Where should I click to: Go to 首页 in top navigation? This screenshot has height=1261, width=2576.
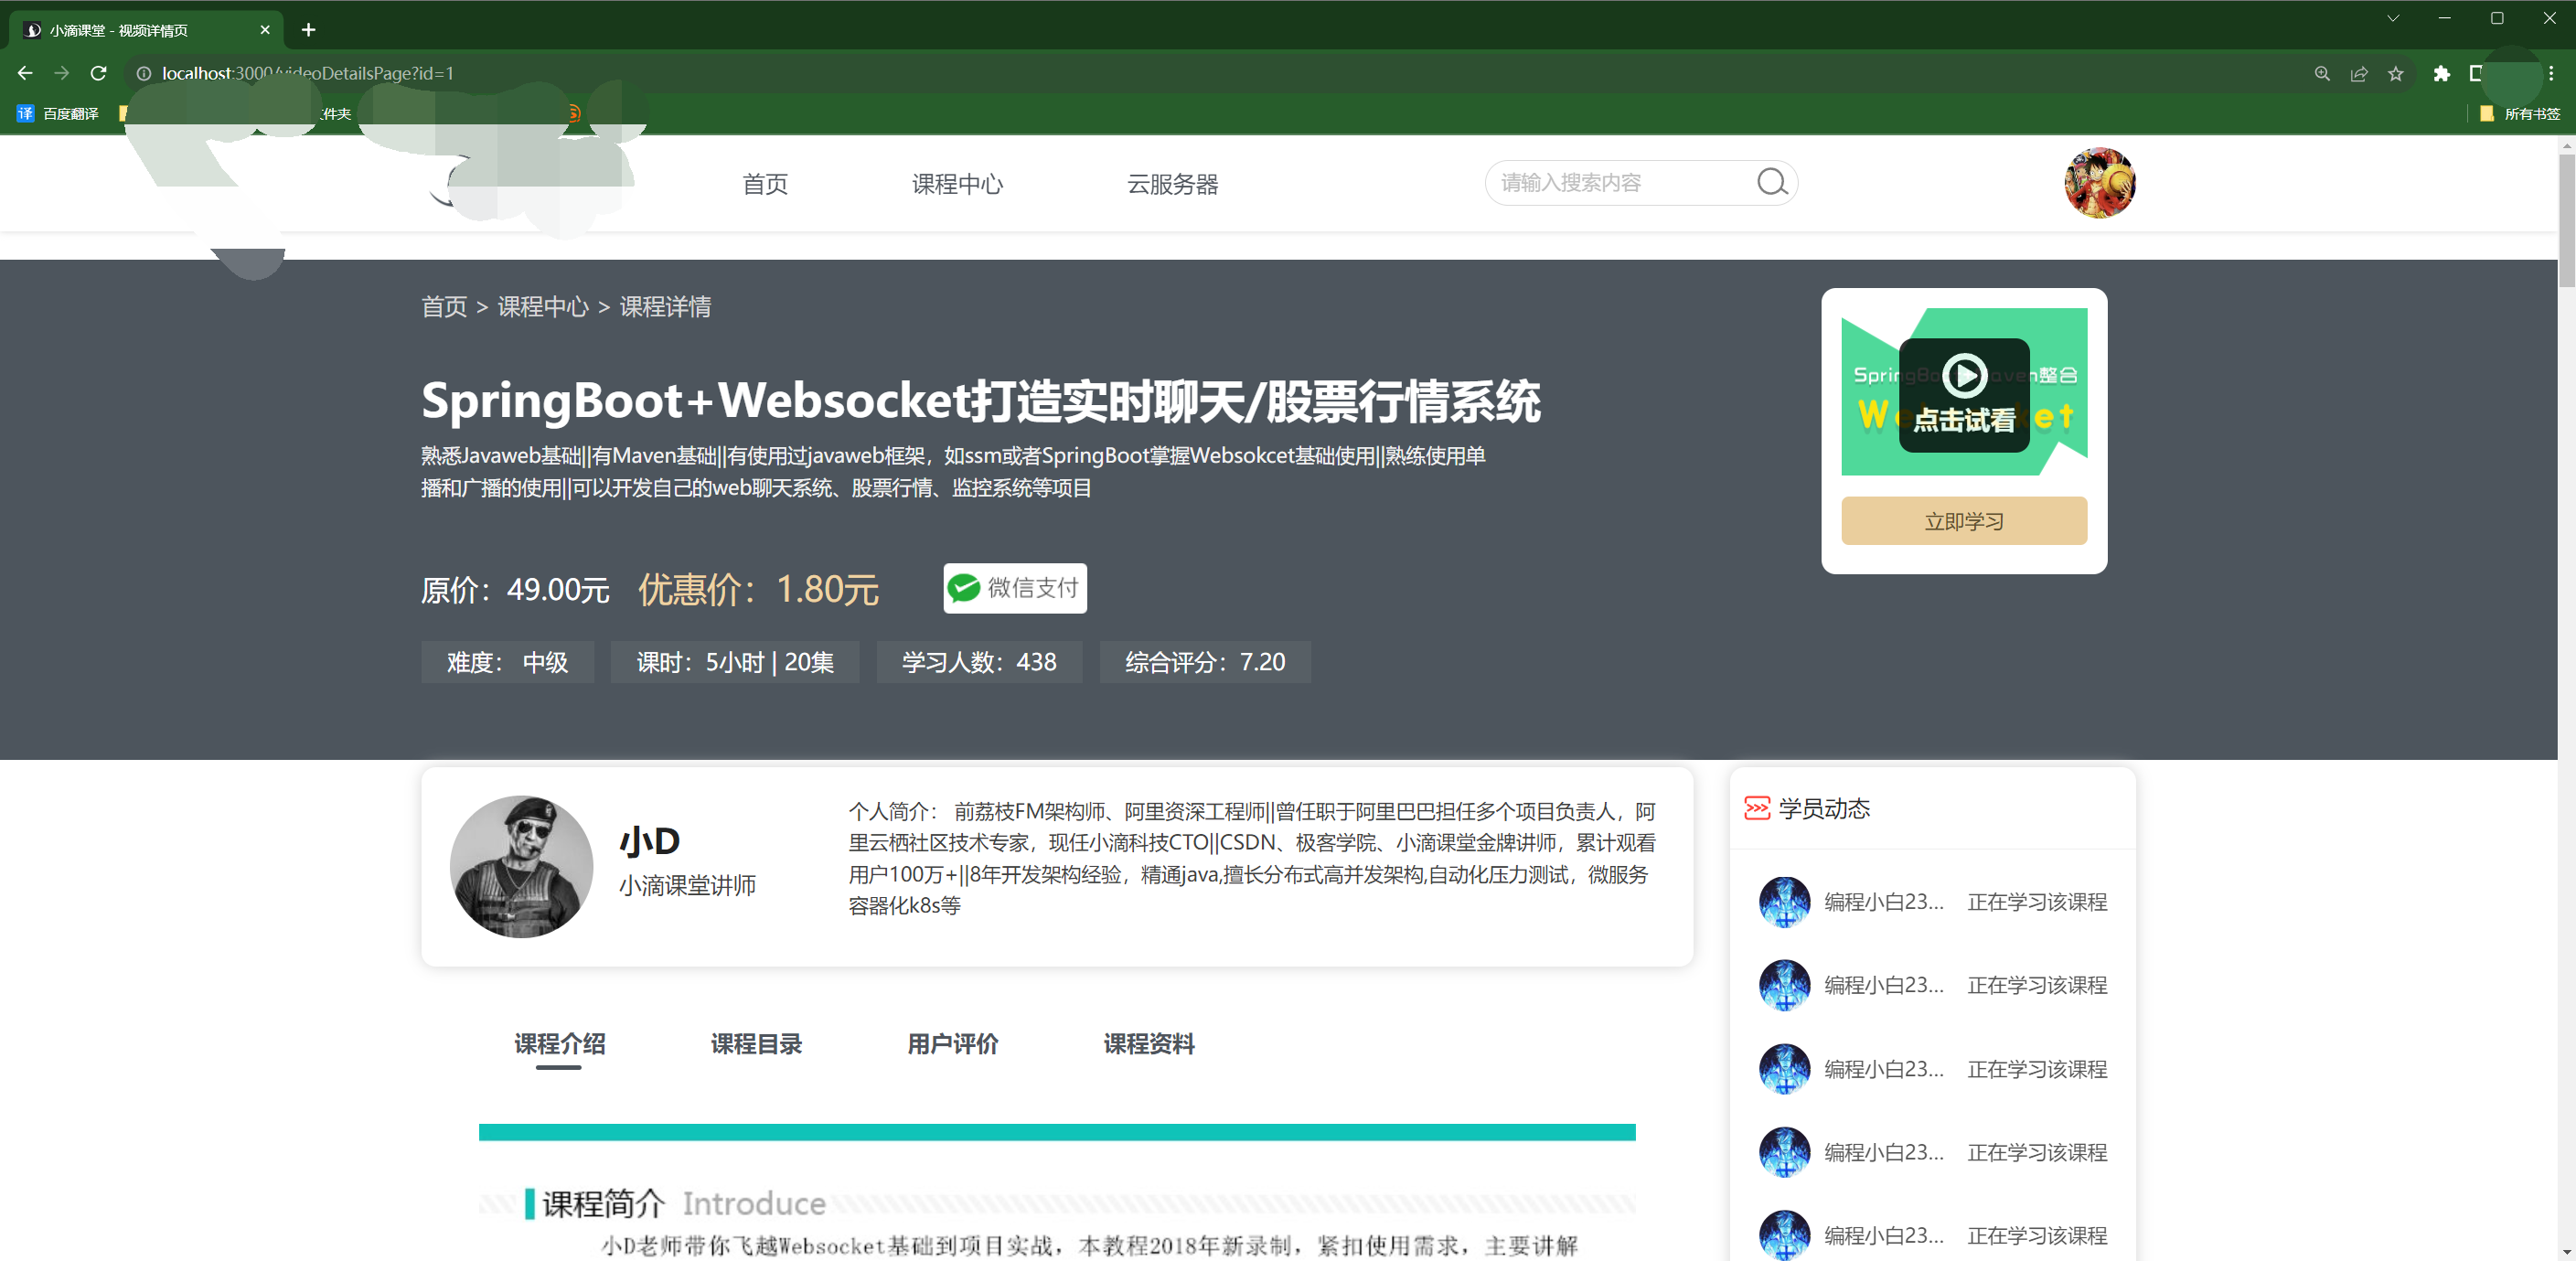[765, 184]
